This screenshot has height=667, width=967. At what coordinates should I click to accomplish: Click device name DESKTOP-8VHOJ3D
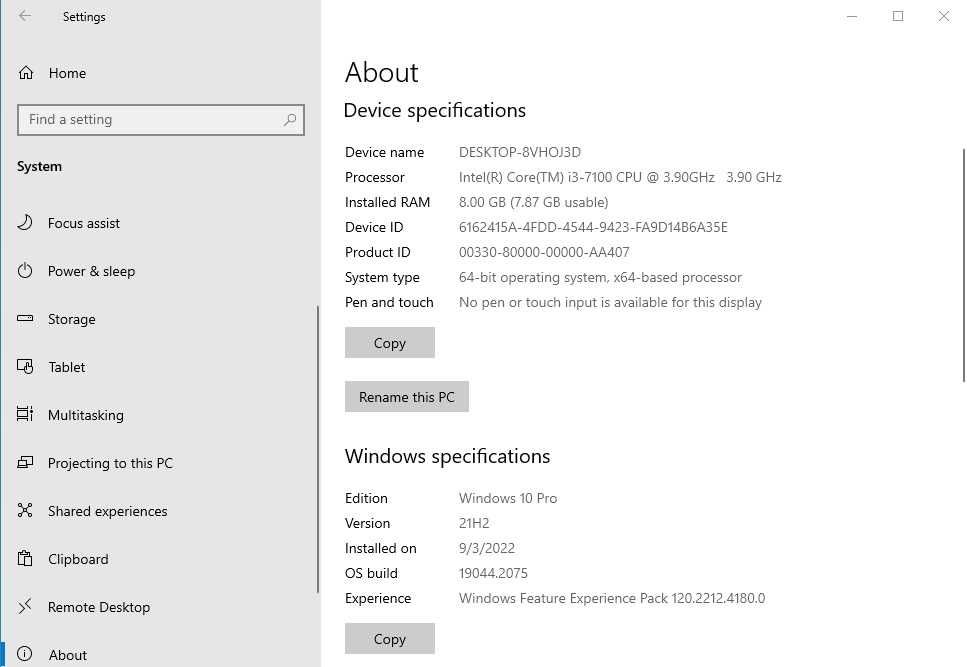pos(520,152)
